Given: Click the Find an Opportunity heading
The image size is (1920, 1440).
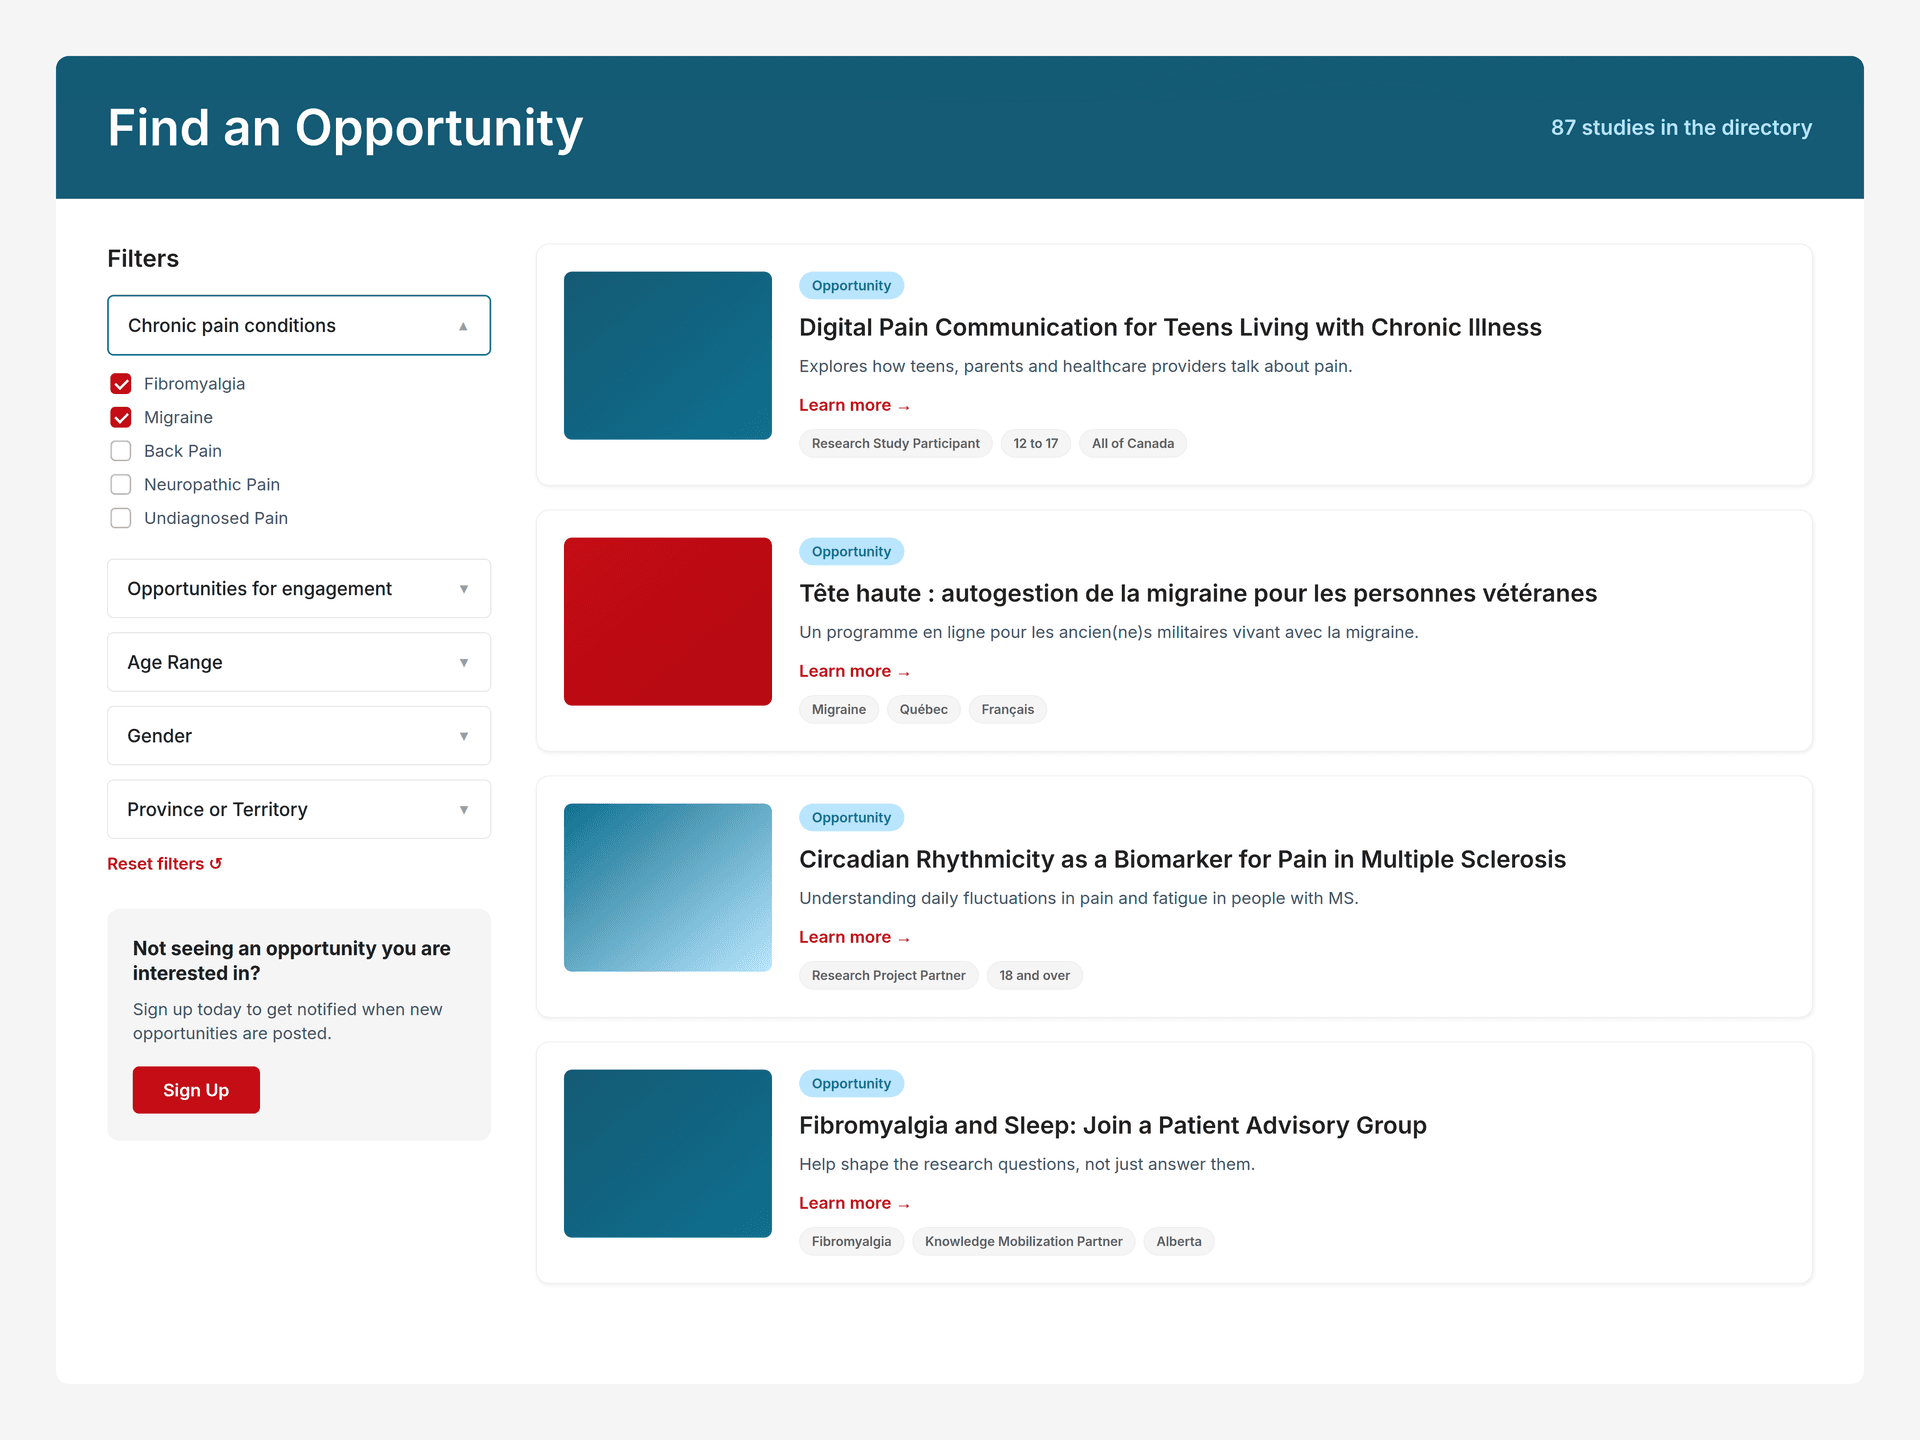Looking at the screenshot, I should (x=345, y=128).
